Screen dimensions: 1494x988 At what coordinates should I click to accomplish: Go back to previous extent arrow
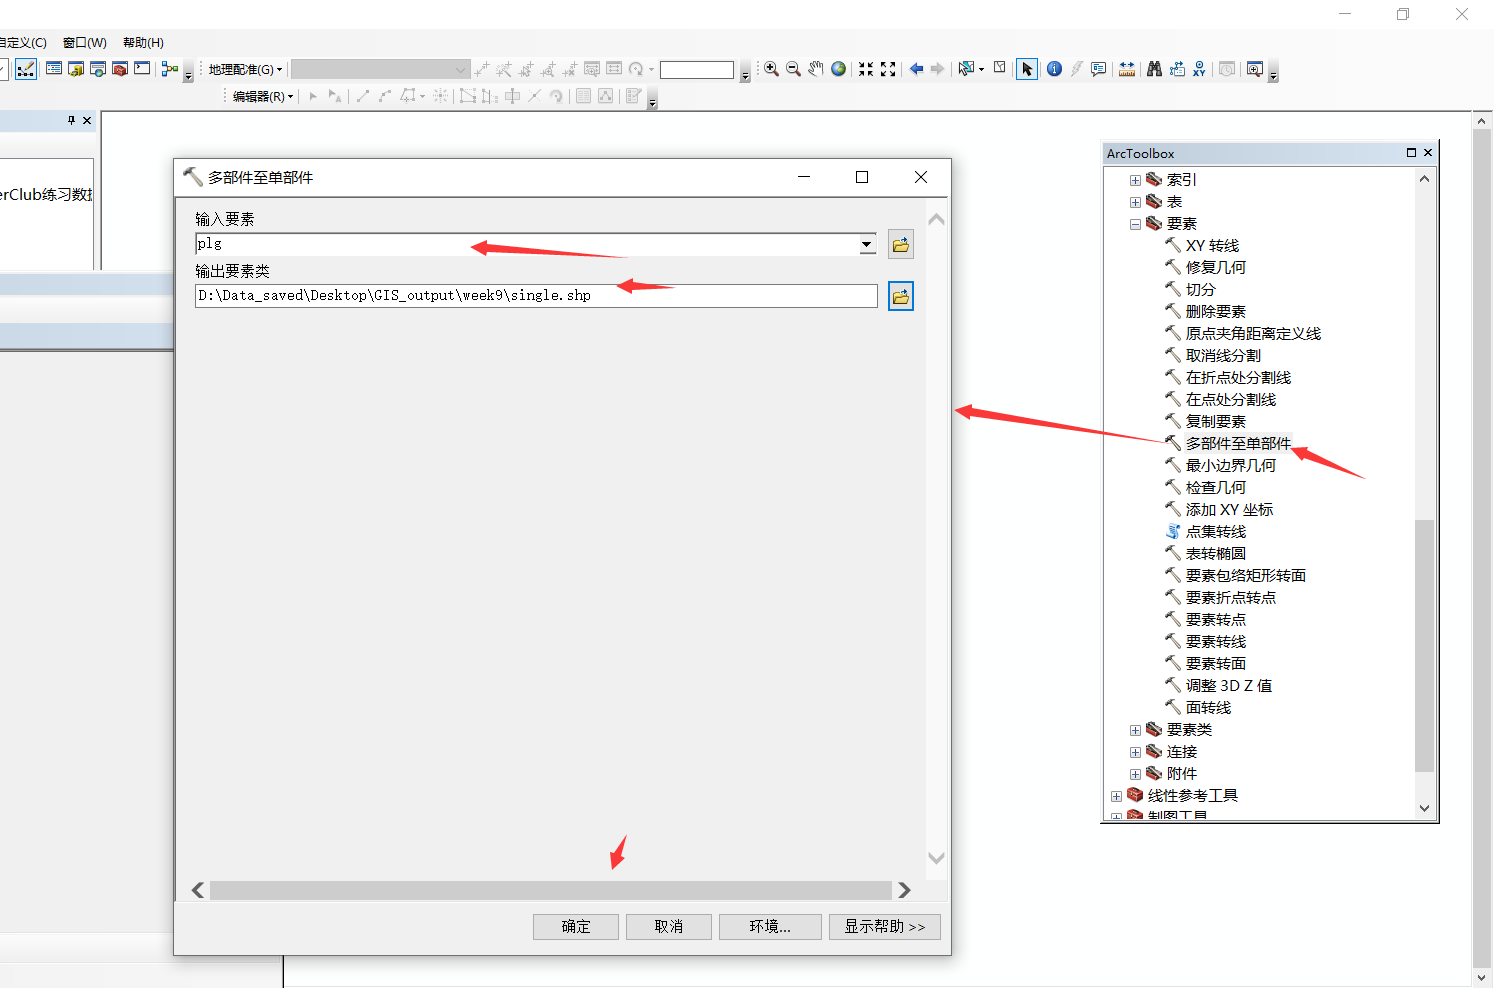(916, 69)
